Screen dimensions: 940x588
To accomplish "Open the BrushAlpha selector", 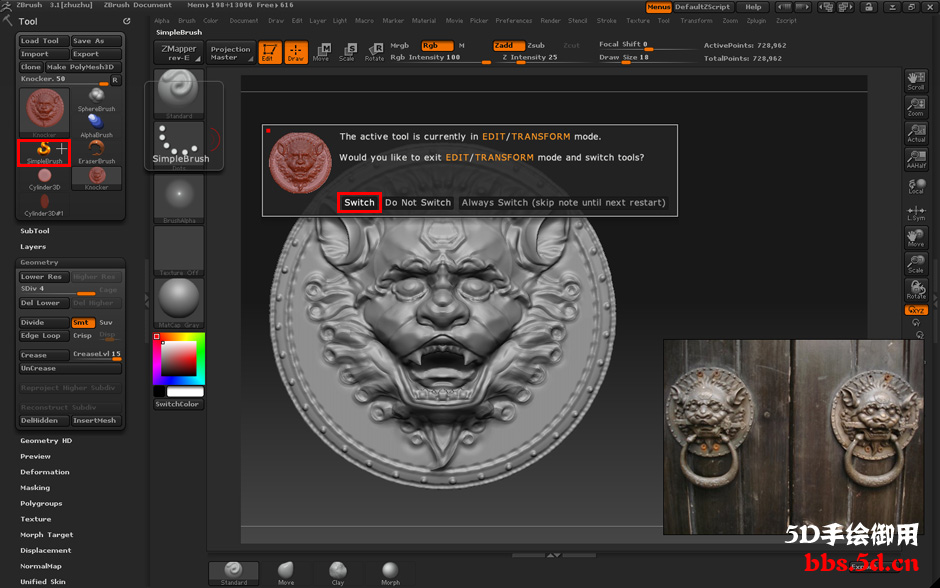I will [179, 199].
